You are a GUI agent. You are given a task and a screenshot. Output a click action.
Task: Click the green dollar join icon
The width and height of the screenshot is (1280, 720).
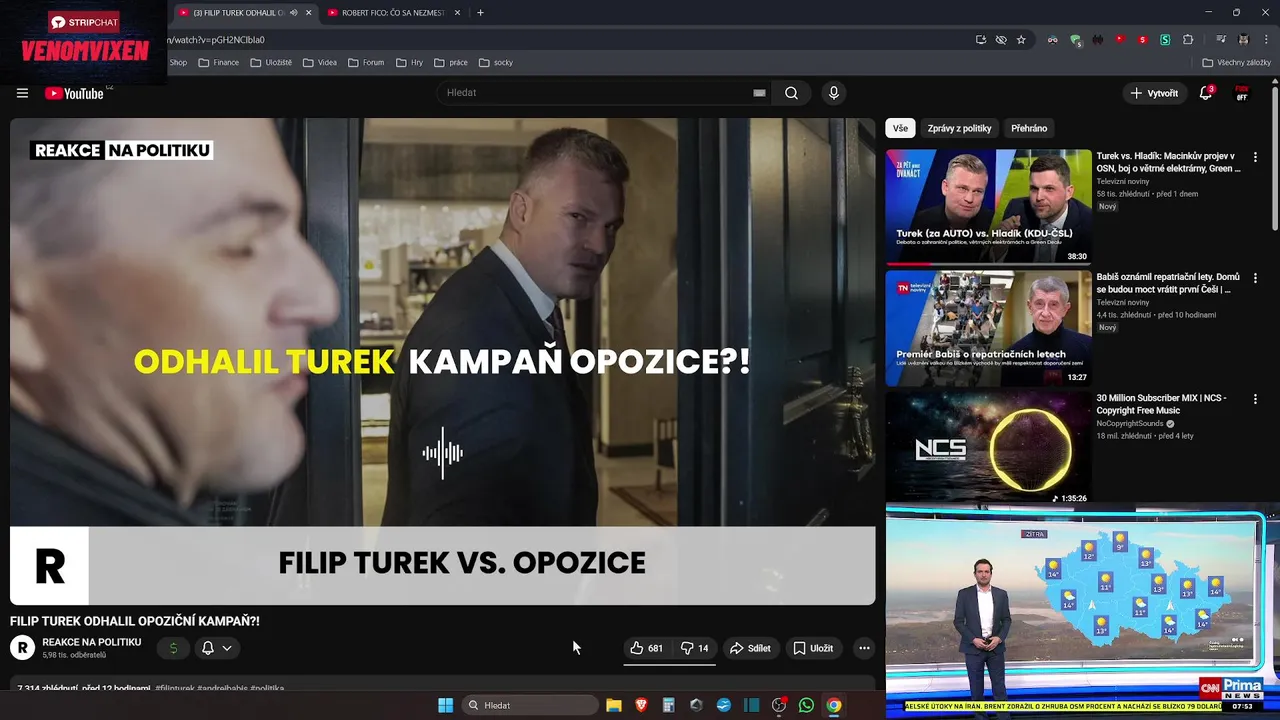[x=173, y=648]
